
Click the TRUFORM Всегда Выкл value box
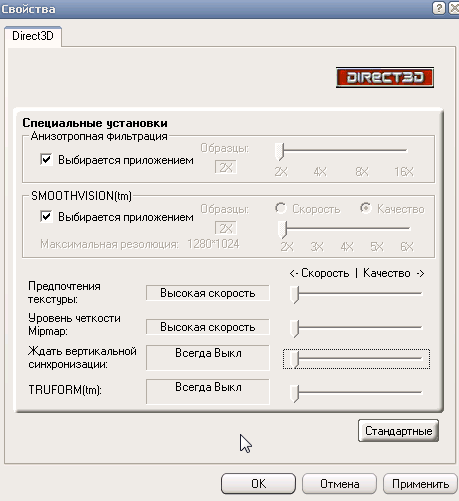(208, 391)
